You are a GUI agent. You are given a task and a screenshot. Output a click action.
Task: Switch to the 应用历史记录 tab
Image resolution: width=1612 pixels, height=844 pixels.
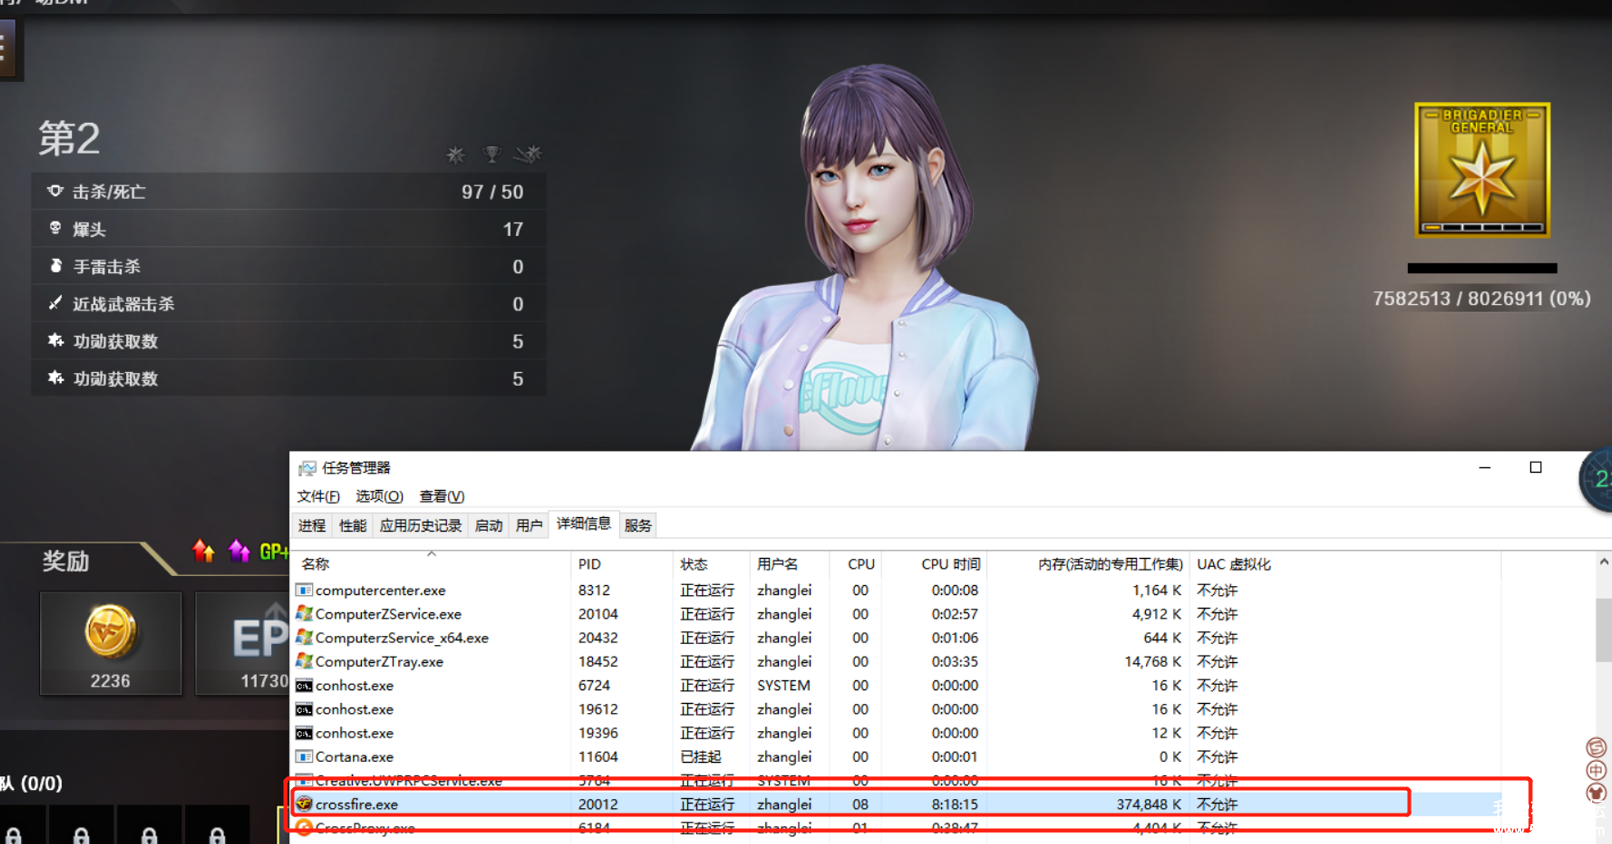coord(420,525)
